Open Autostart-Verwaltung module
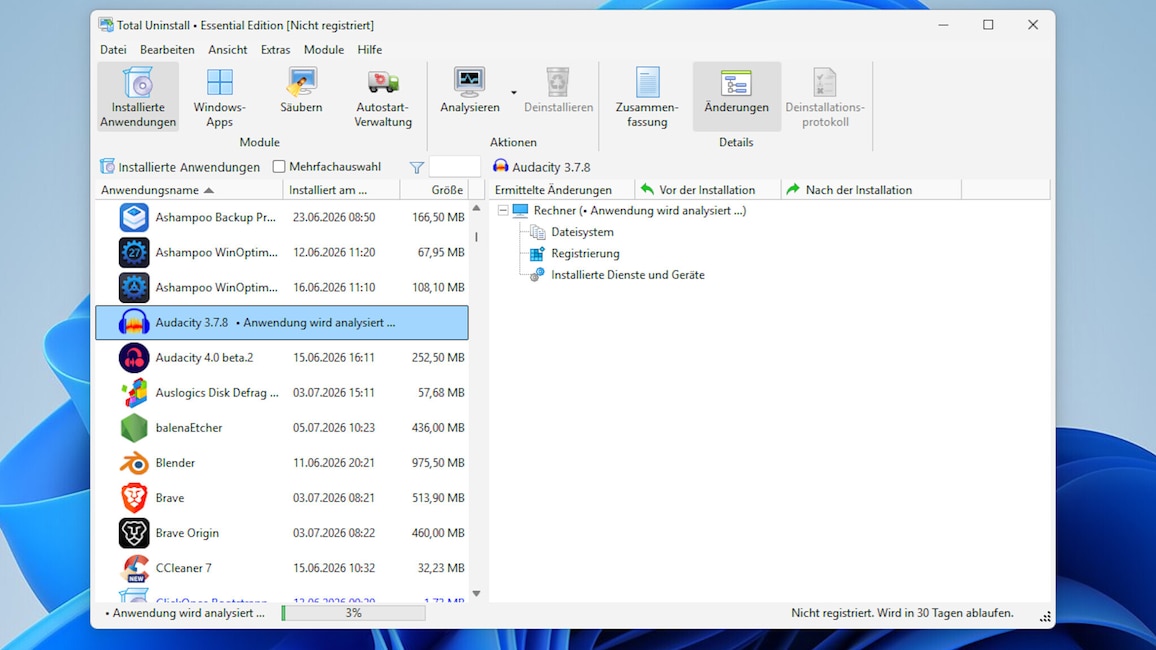Screen dimensions: 1156x650 click(383, 97)
